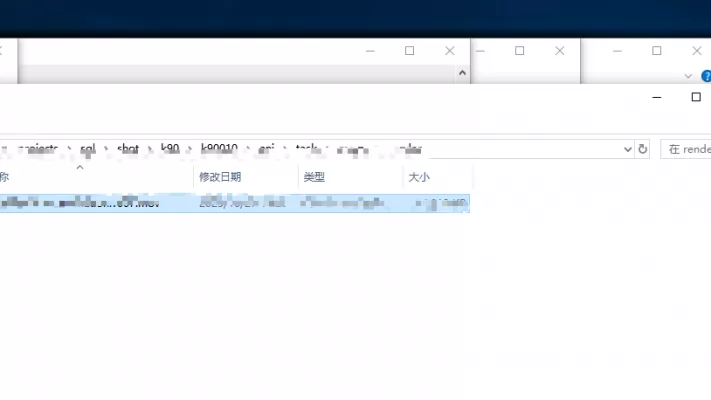
Task: Minimize the rightmost background window
Action: (x=617, y=51)
